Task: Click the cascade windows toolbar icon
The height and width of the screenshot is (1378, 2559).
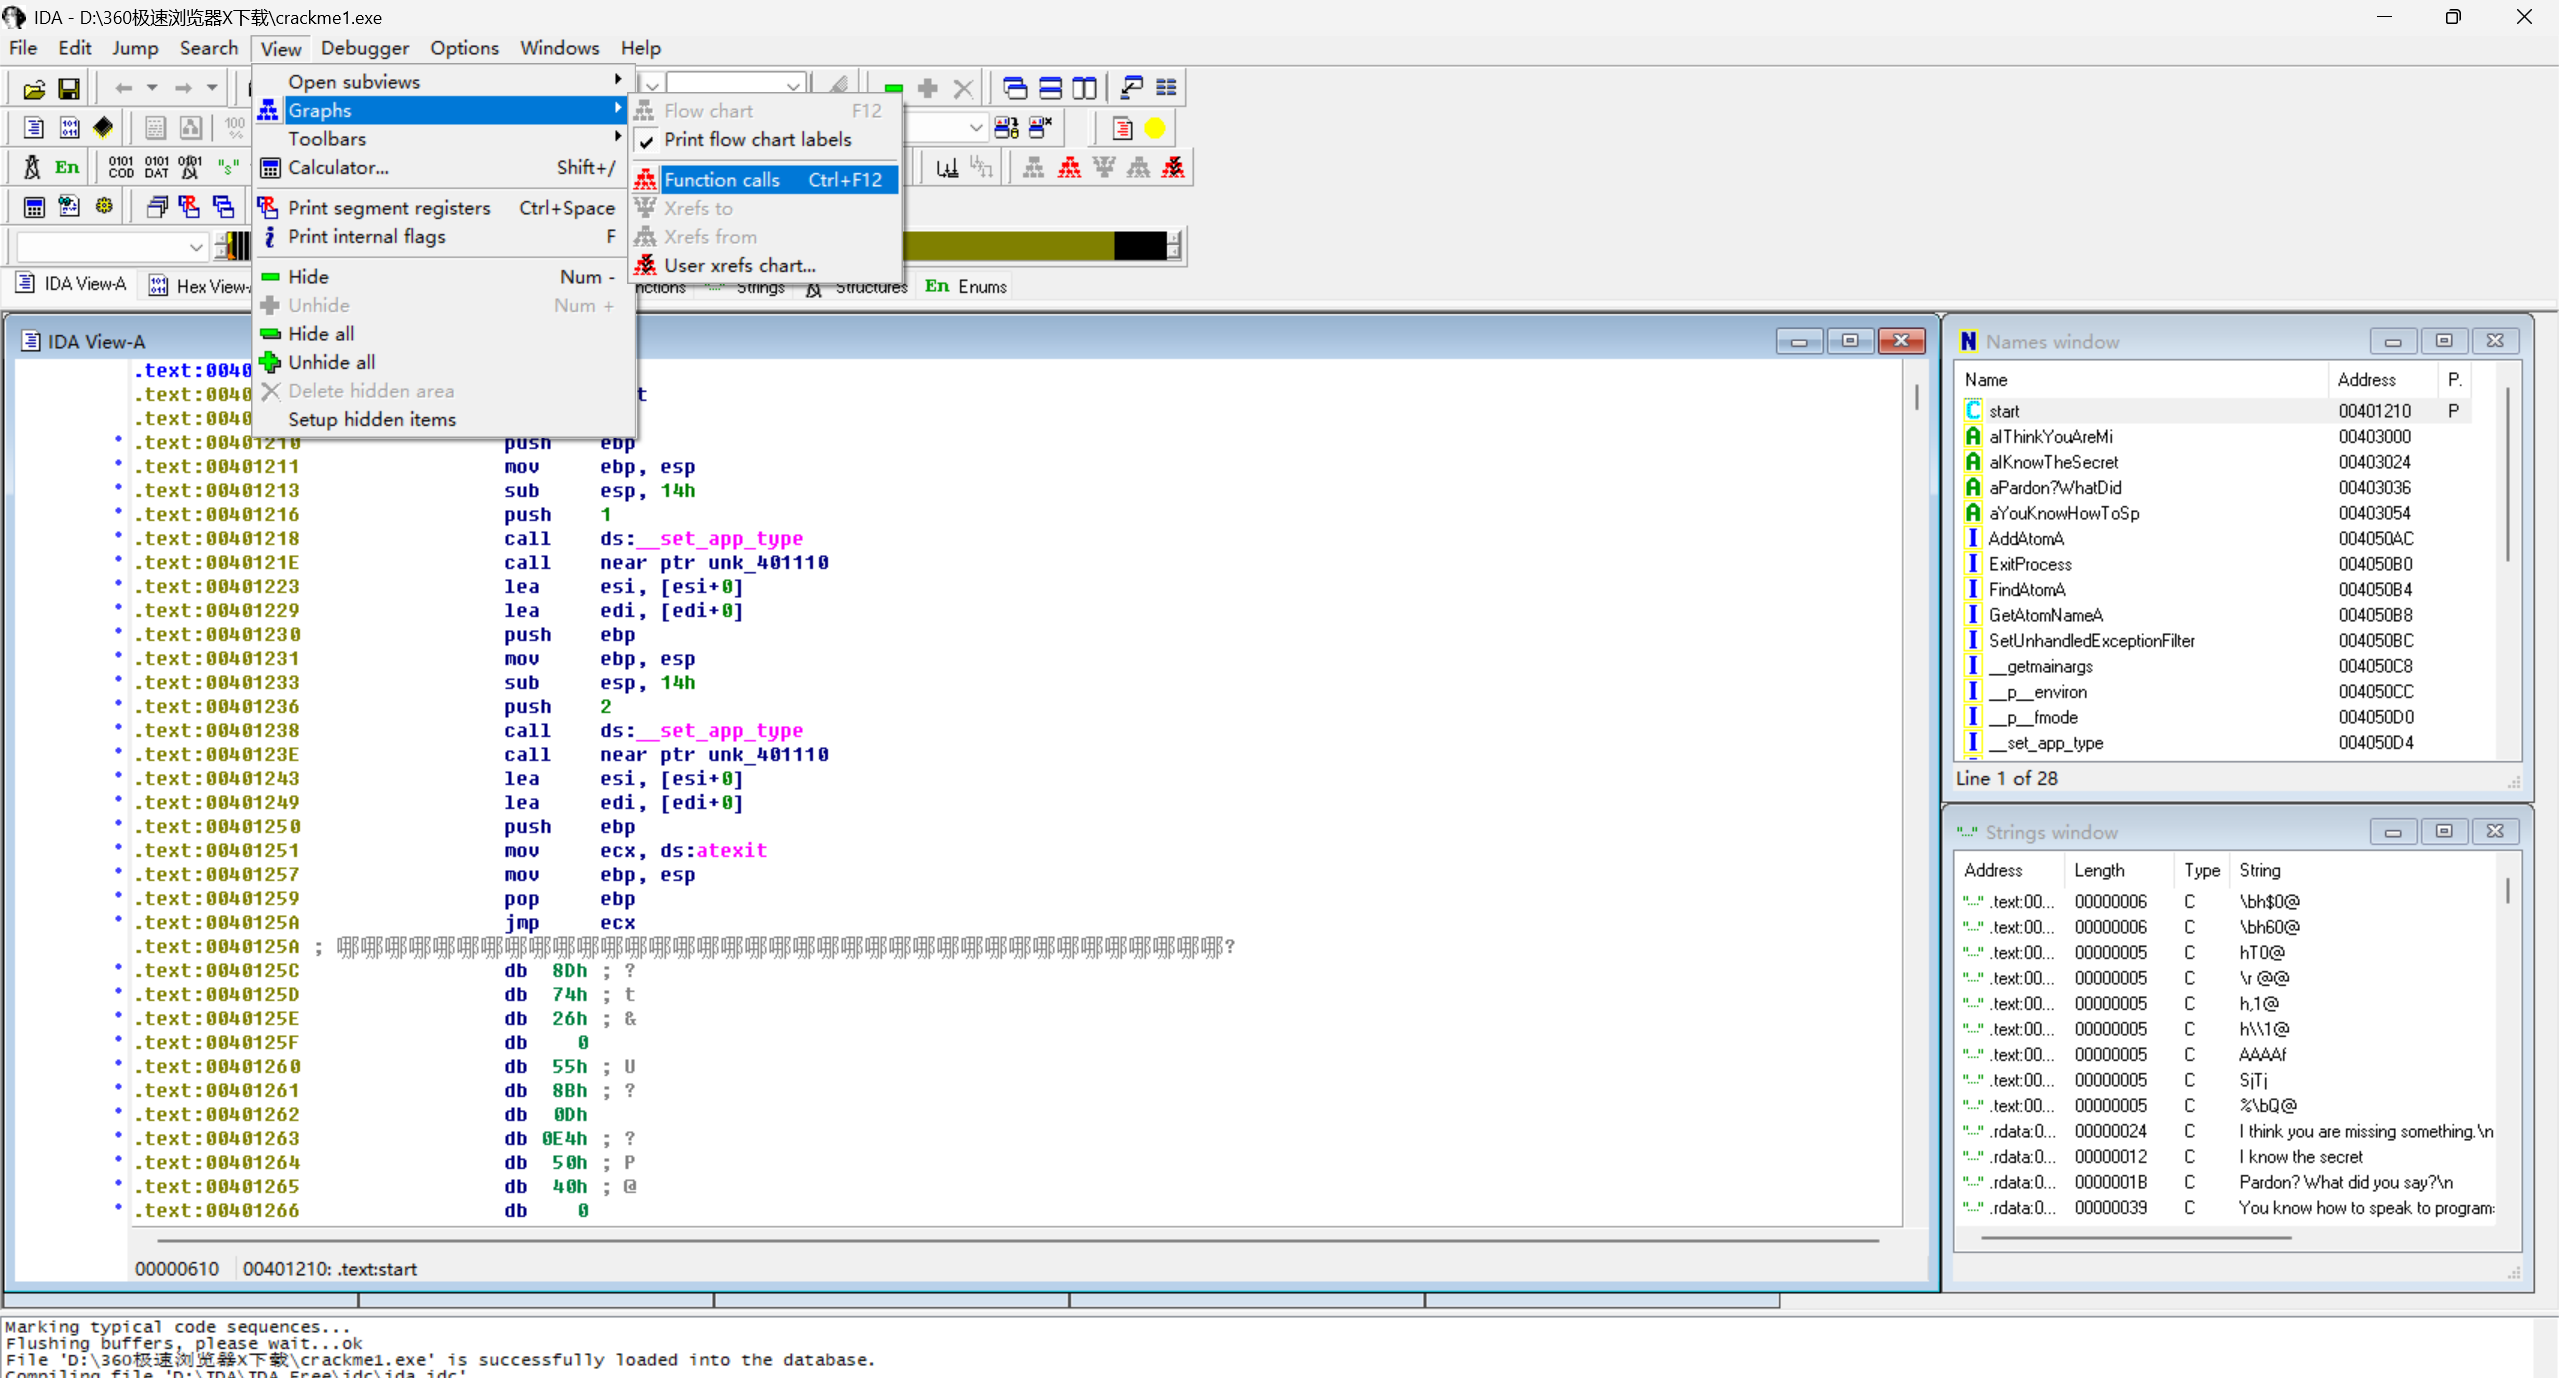Action: coord(1014,88)
